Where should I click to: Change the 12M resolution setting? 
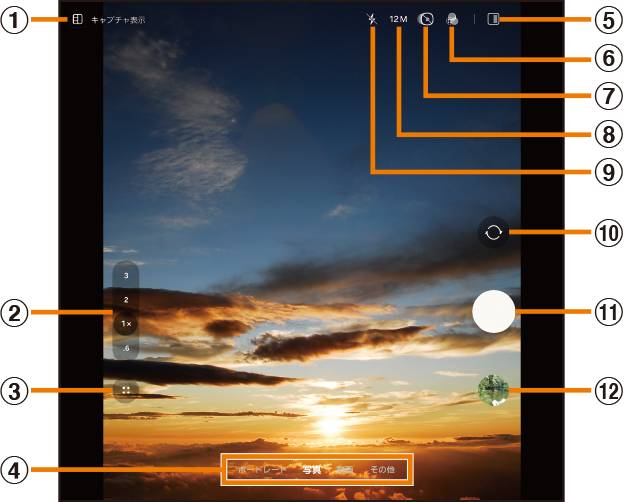pyautogui.click(x=399, y=19)
